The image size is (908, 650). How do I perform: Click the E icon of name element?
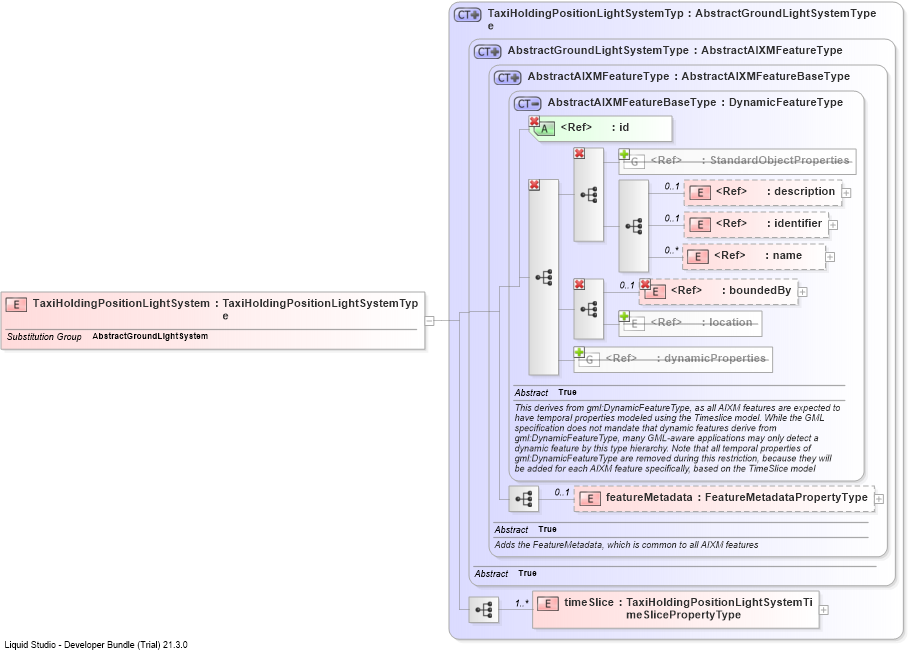click(698, 257)
